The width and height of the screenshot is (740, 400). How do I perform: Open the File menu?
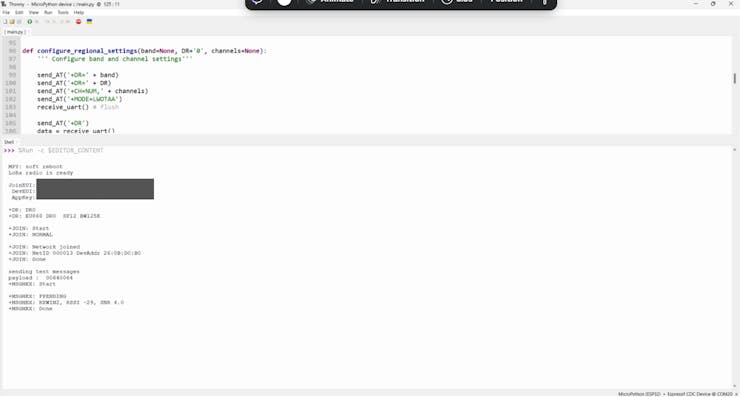point(6,12)
